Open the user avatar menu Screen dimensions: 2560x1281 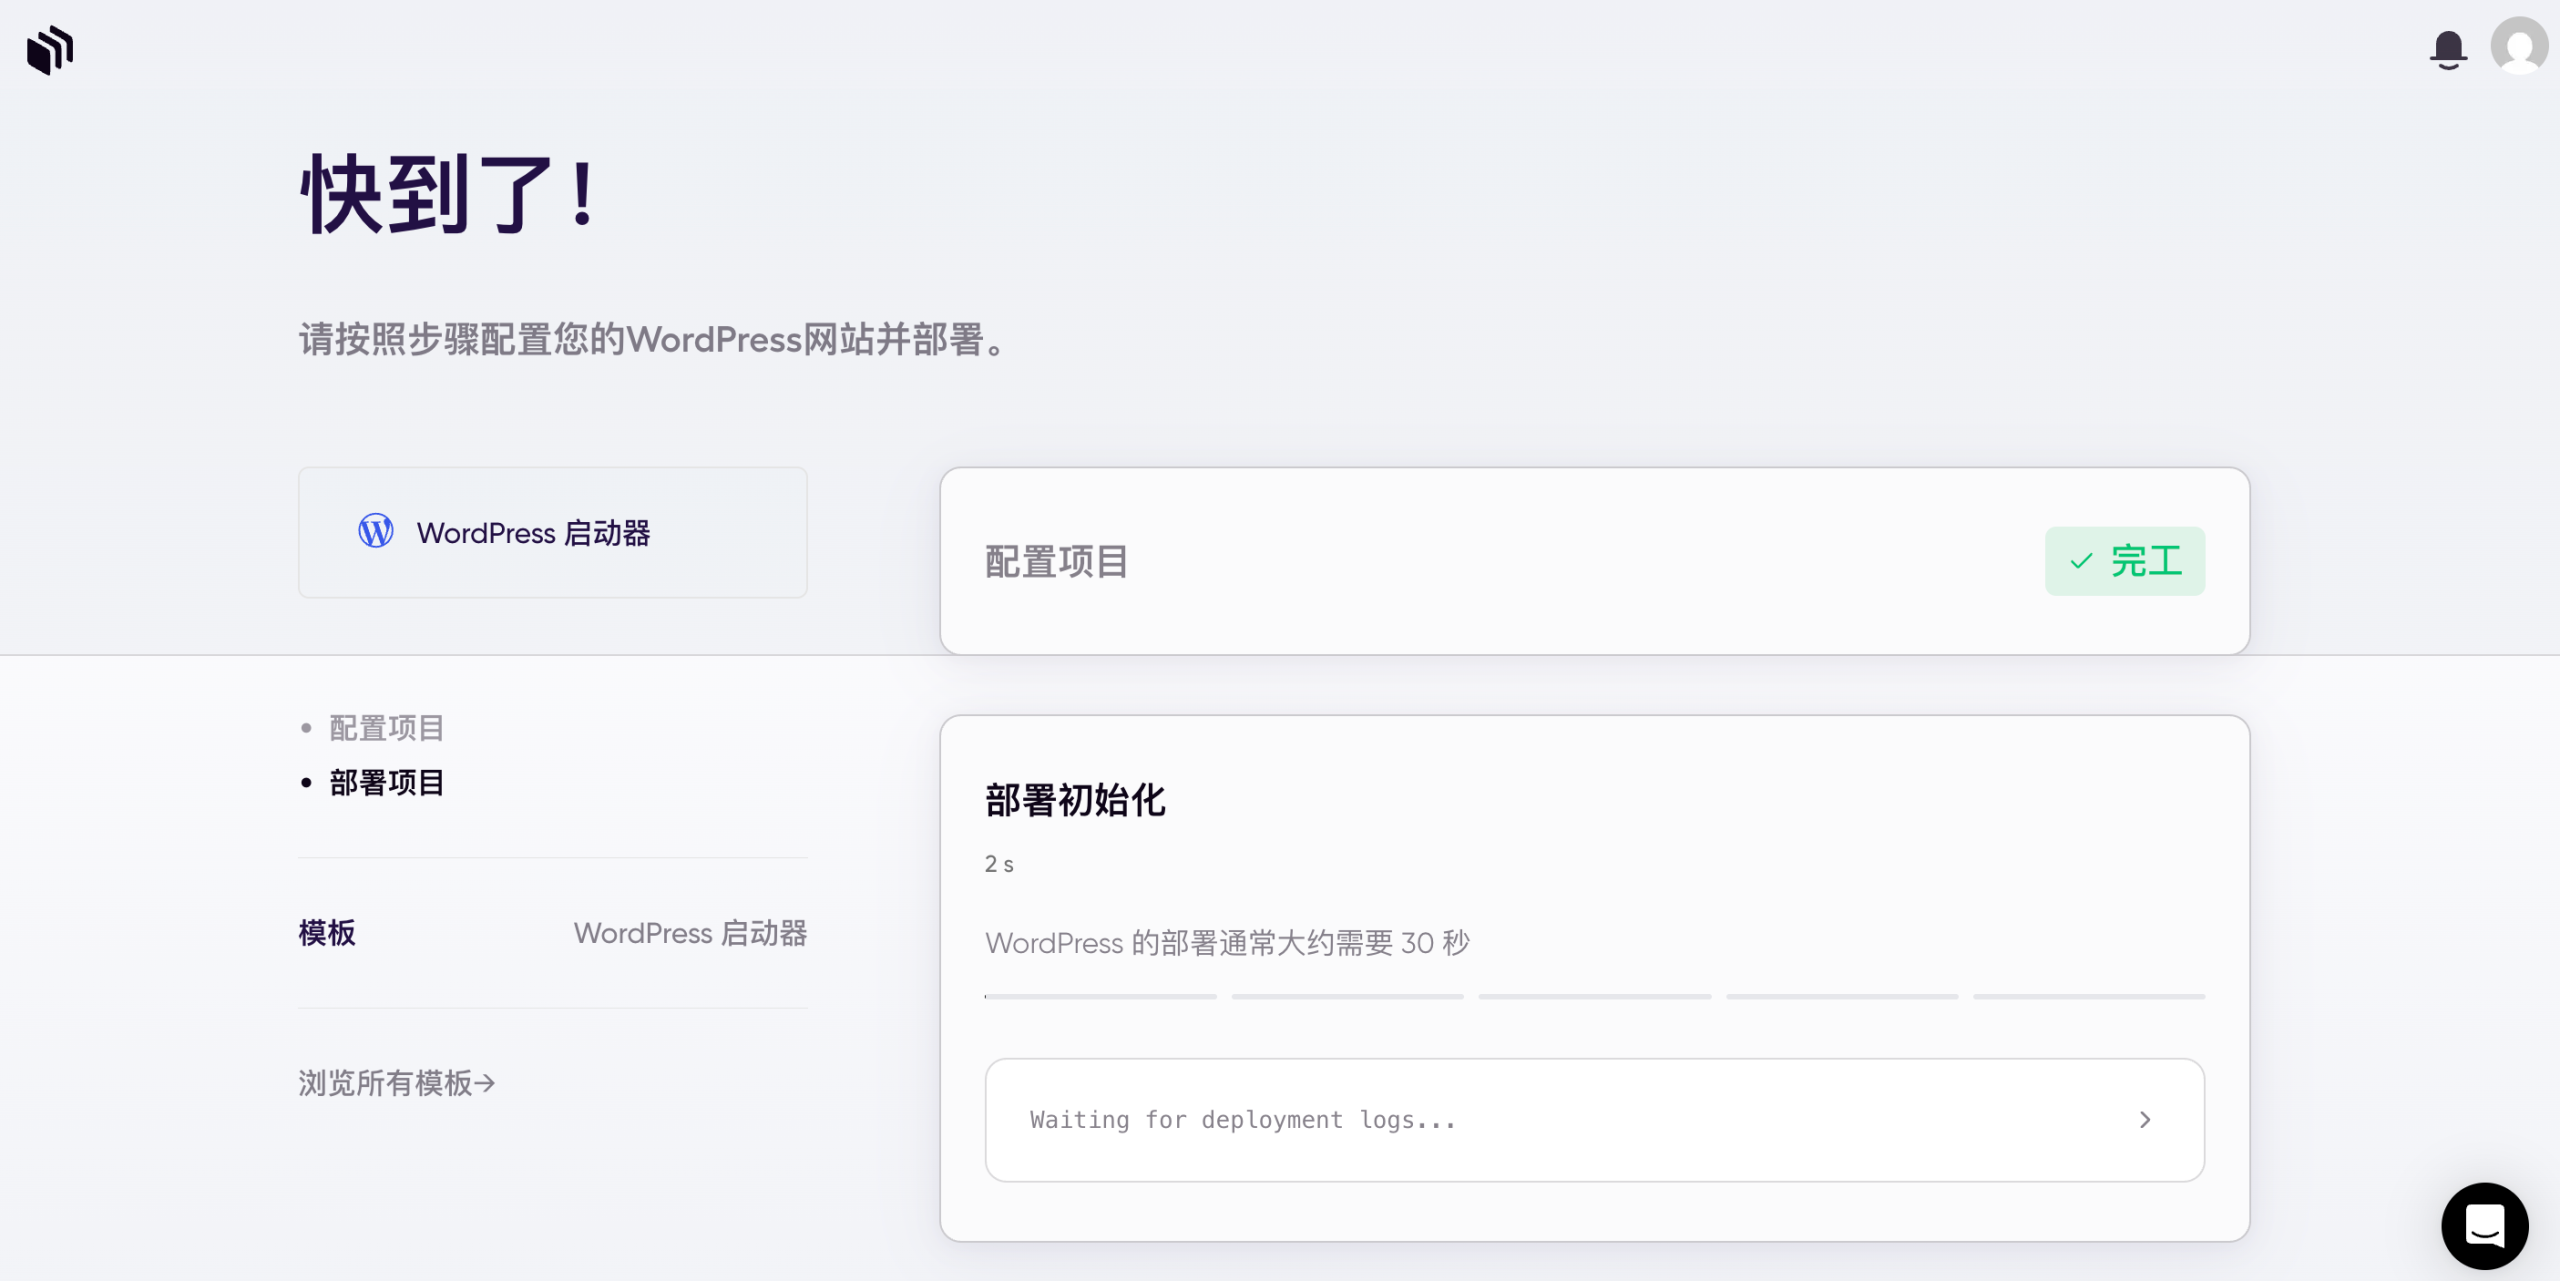[x=2519, y=46]
